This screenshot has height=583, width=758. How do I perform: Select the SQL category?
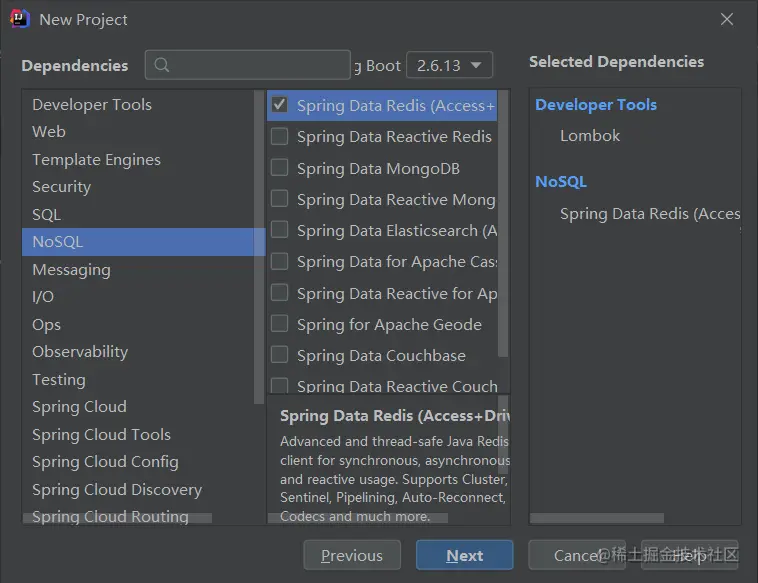(x=46, y=214)
